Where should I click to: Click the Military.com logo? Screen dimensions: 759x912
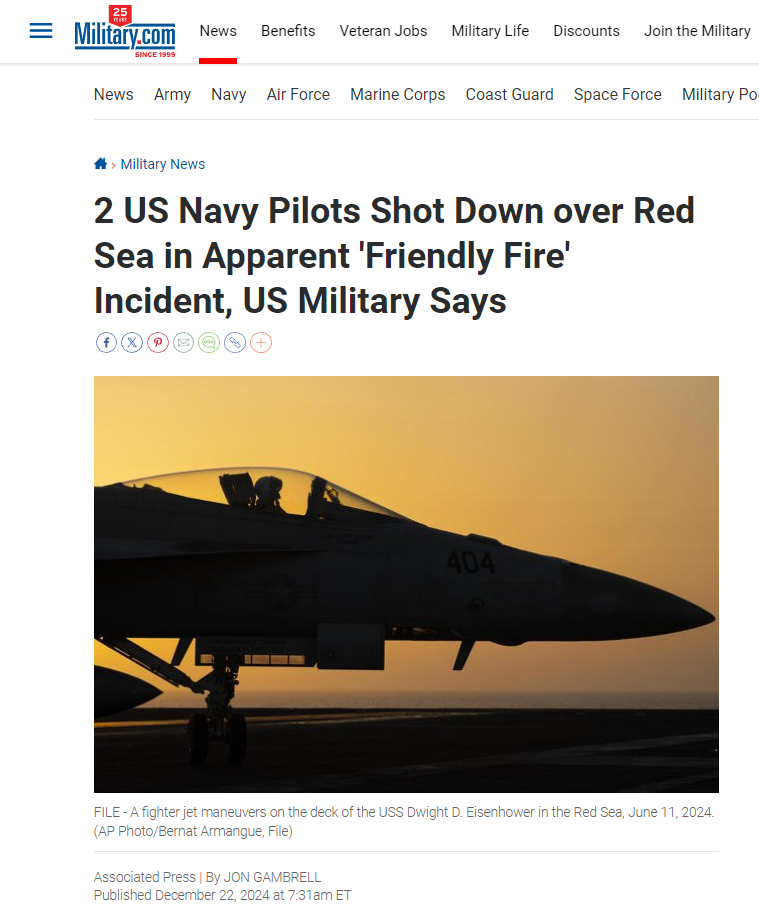coord(124,31)
